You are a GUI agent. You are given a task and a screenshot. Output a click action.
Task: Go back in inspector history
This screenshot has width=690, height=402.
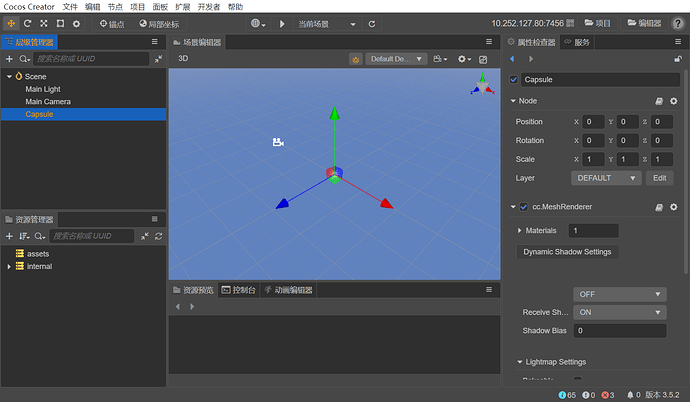512,59
